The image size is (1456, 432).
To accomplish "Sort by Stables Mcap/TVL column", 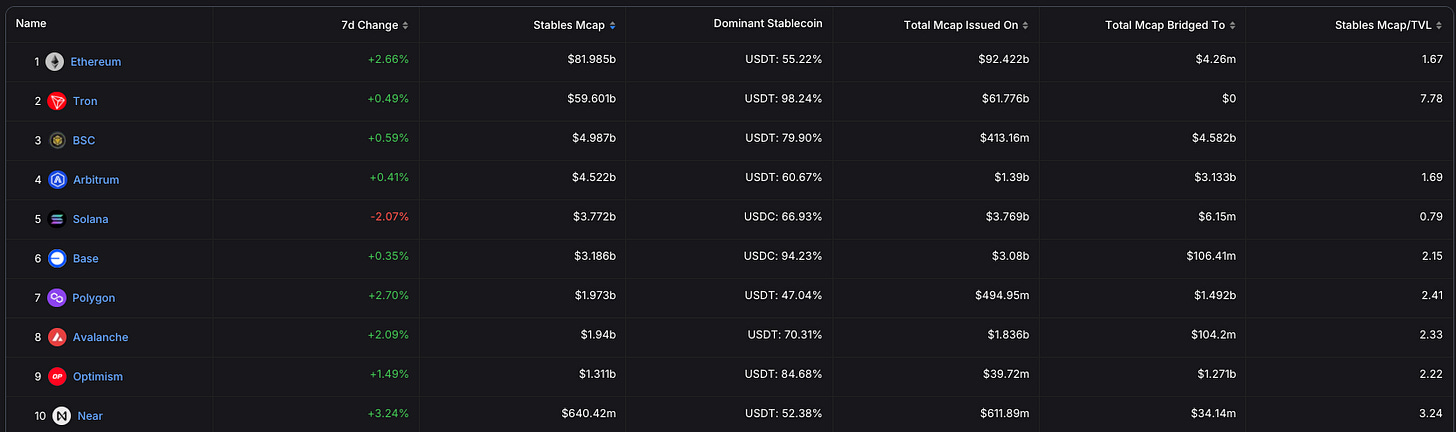I will pos(1440,25).
